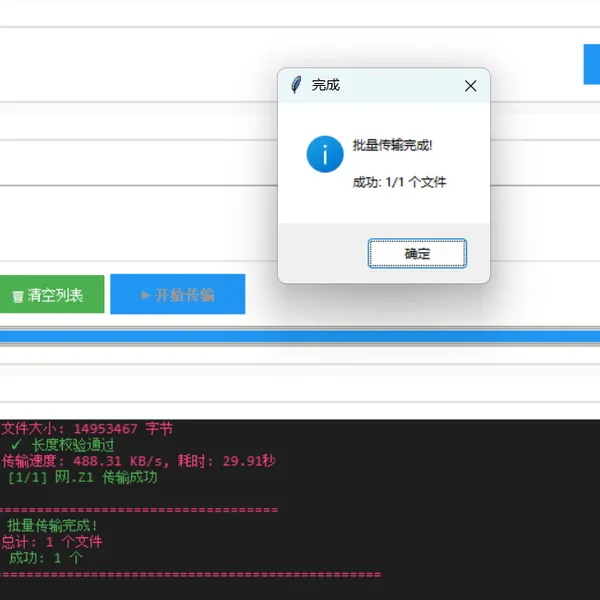The width and height of the screenshot is (600, 600).
Task: Select log line 总计: 1 个文件
Action: click(52, 542)
